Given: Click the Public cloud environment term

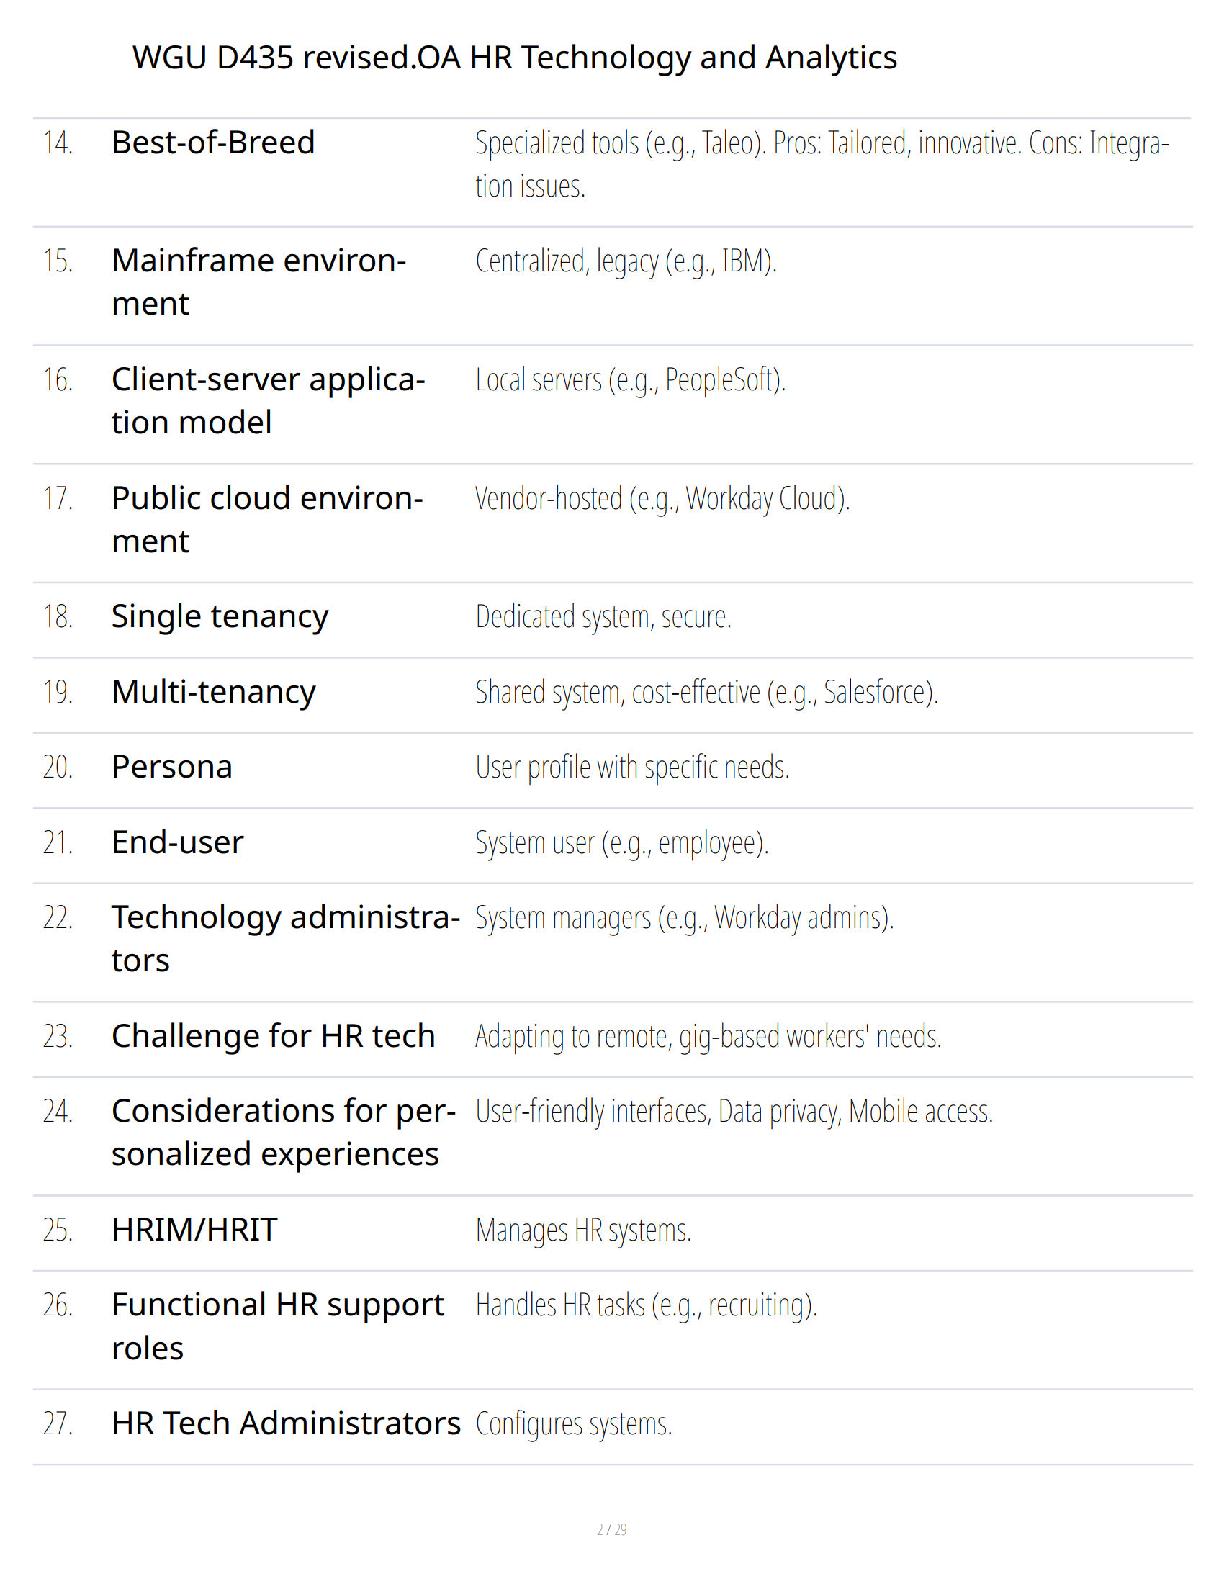Looking at the screenshot, I should click(x=268, y=519).
